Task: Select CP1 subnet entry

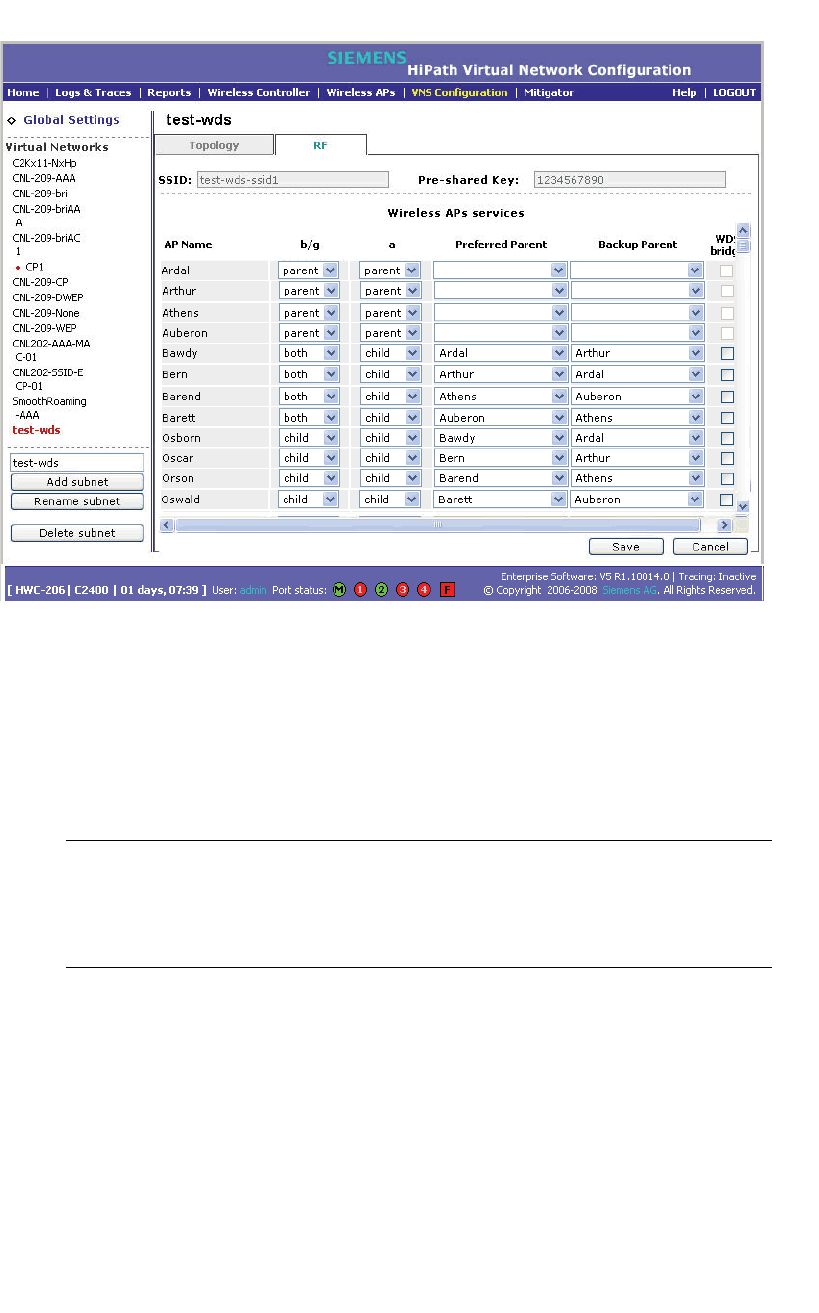Action: (34, 267)
